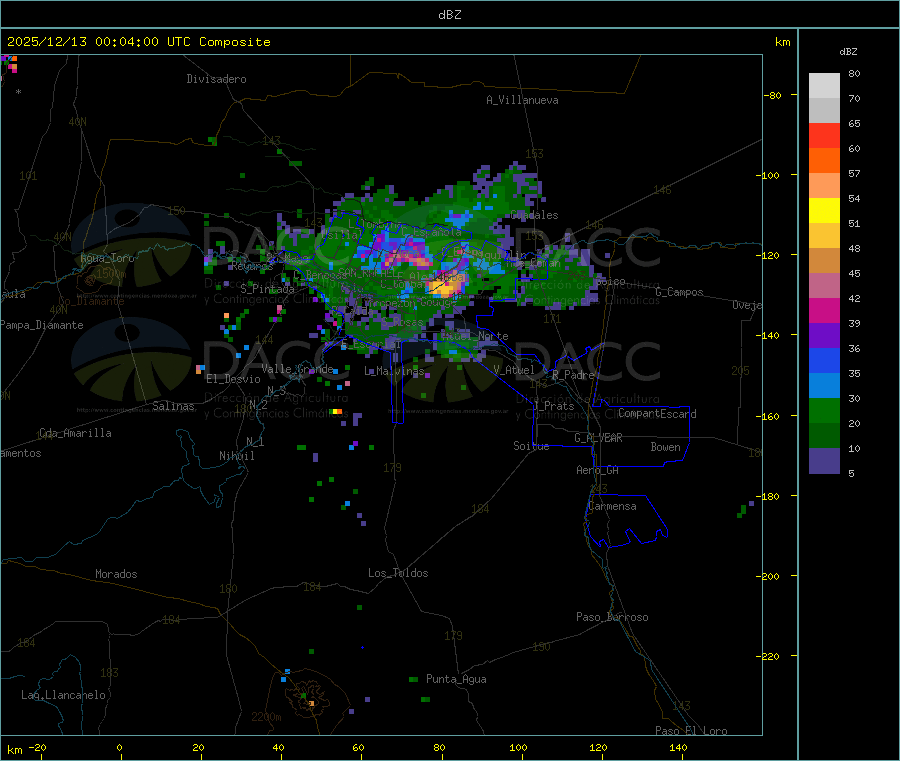Click the red 65-60 dBZ legend swatch

point(824,135)
